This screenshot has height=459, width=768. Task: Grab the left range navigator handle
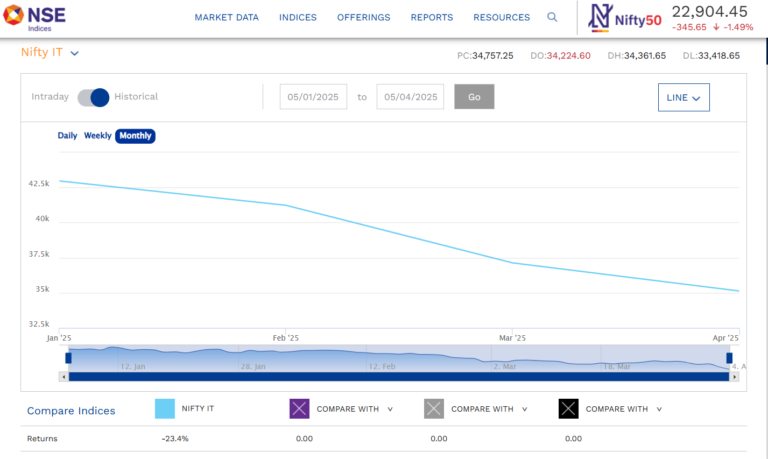(x=69, y=358)
